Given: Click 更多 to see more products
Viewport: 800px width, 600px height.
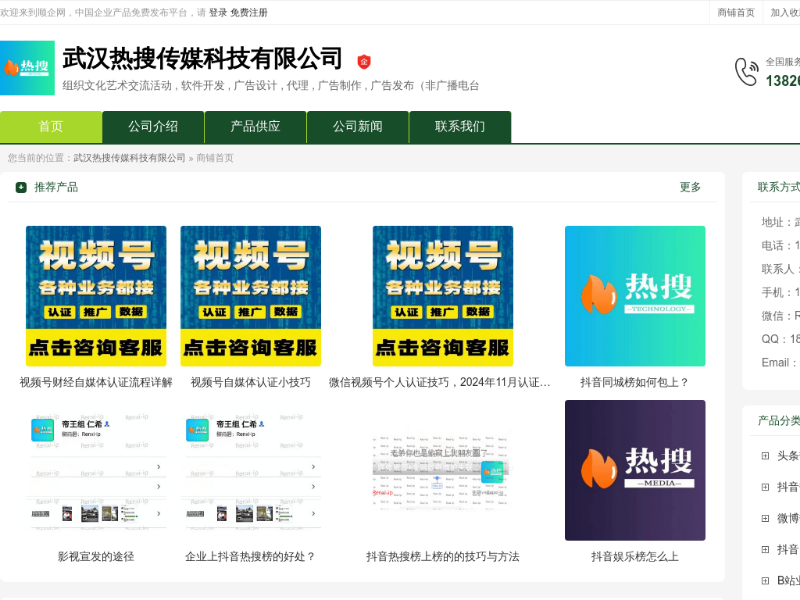Looking at the screenshot, I should (x=690, y=187).
